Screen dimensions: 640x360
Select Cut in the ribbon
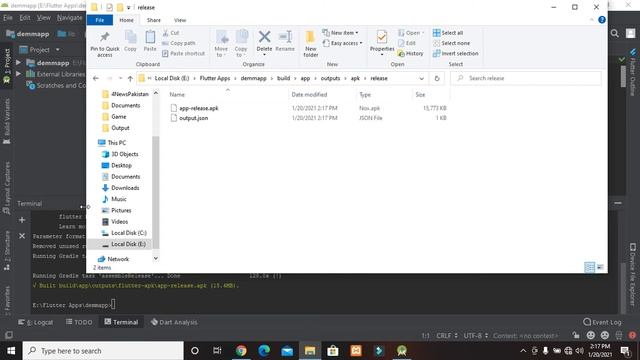click(171, 33)
